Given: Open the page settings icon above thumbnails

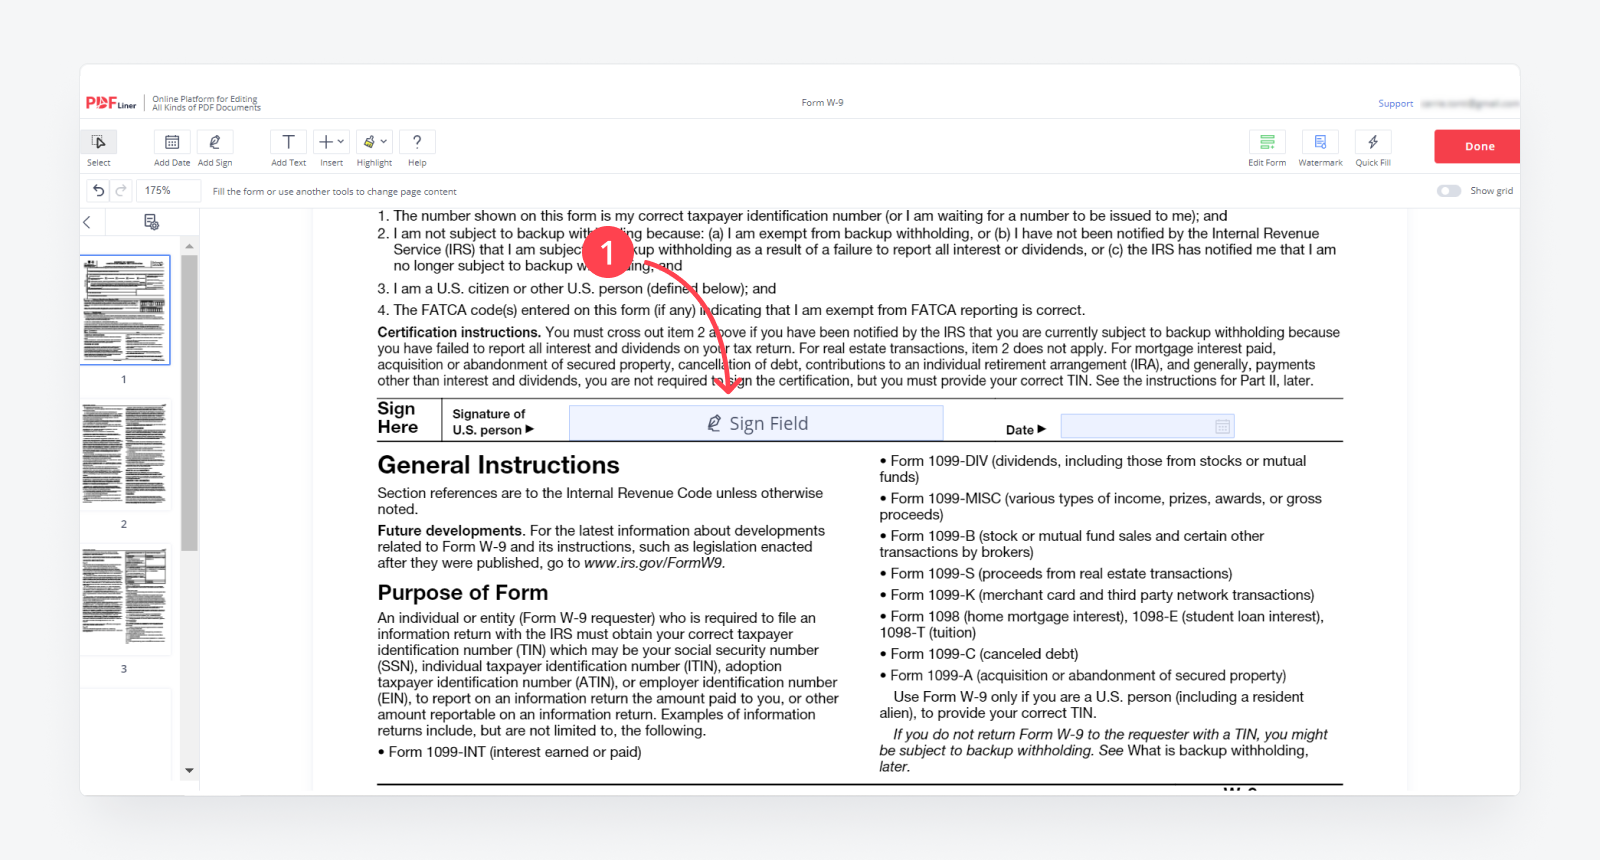Looking at the screenshot, I should [151, 222].
